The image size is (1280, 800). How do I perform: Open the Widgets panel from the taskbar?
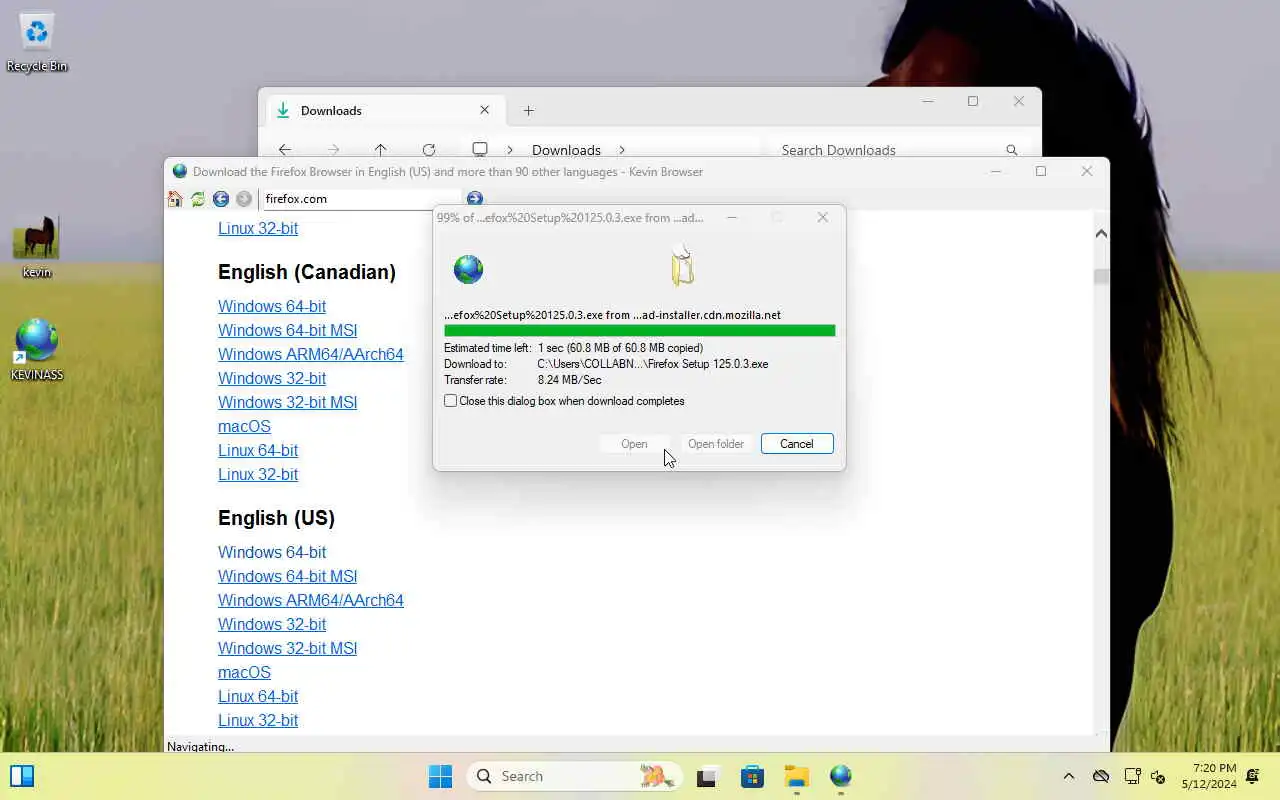coord(22,776)
